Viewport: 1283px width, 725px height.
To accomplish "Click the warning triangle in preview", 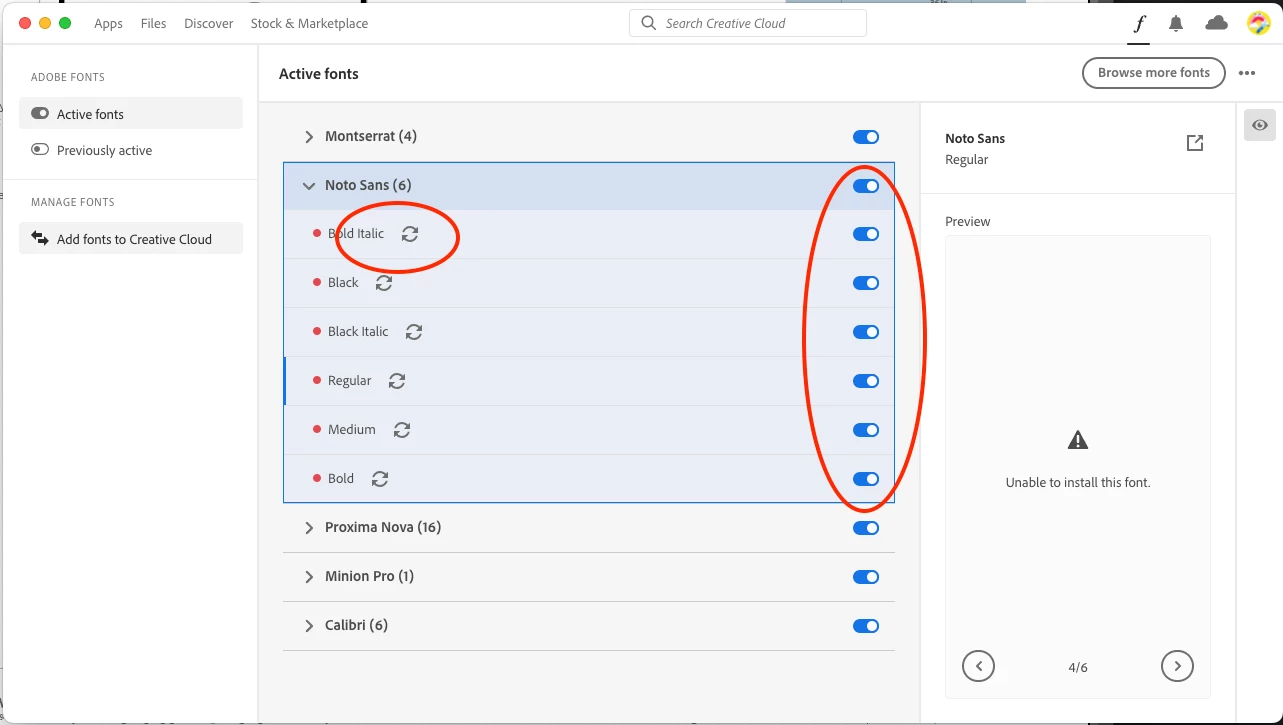I will (x=1077, y=439).
